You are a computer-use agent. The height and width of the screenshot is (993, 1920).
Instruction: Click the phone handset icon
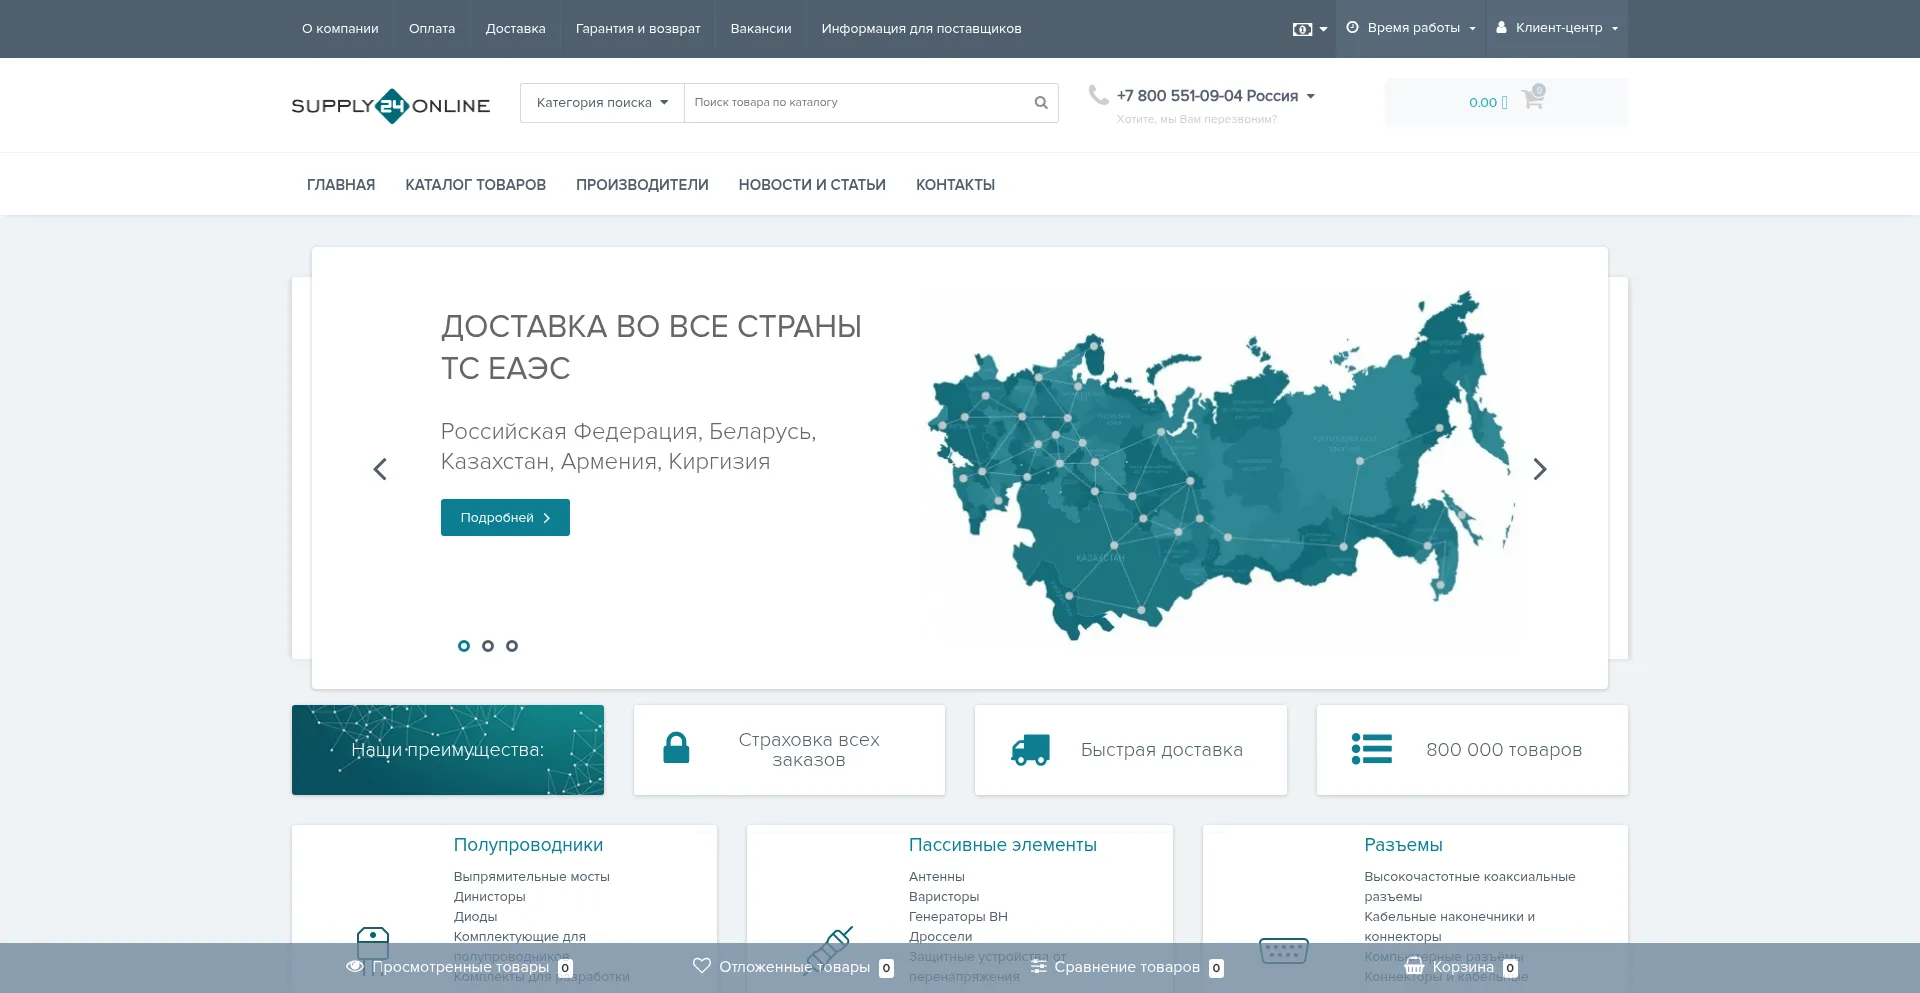[1098, 95]
